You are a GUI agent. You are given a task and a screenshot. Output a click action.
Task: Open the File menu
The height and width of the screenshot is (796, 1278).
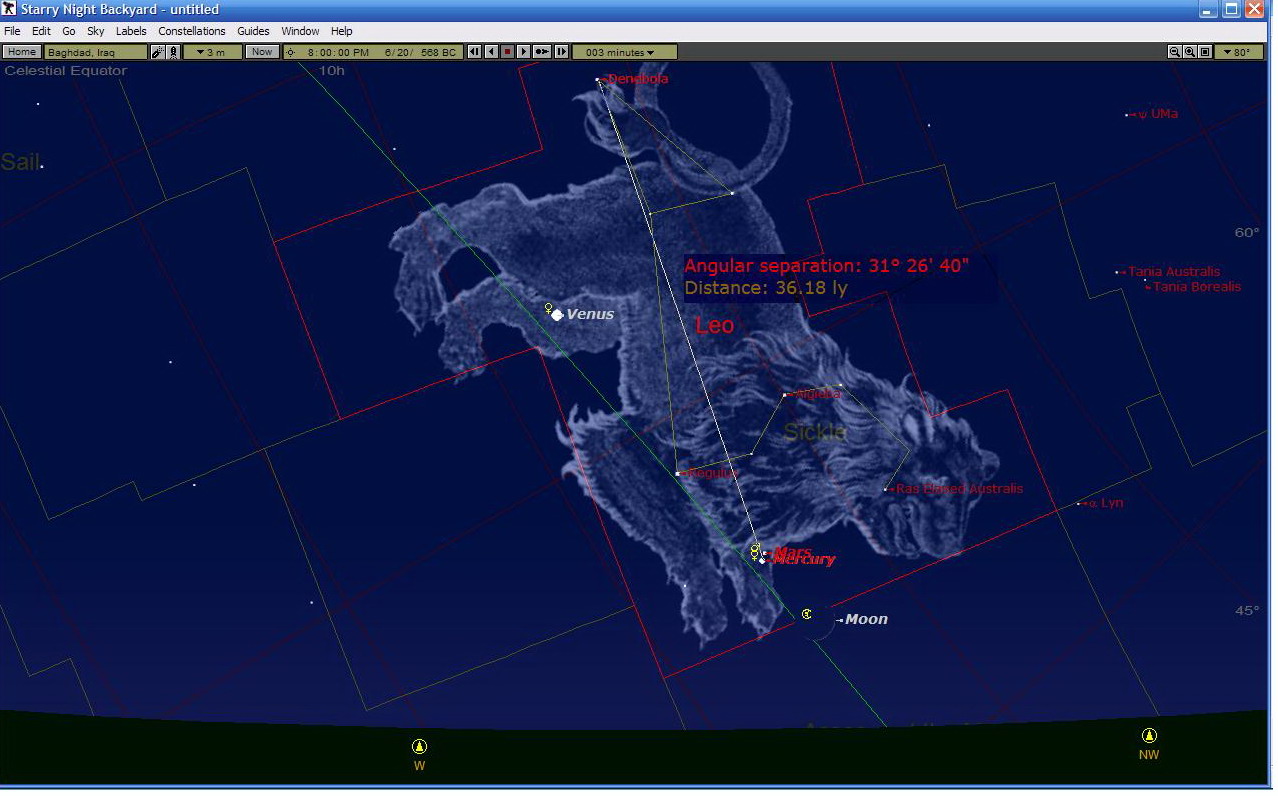point(12,31)
